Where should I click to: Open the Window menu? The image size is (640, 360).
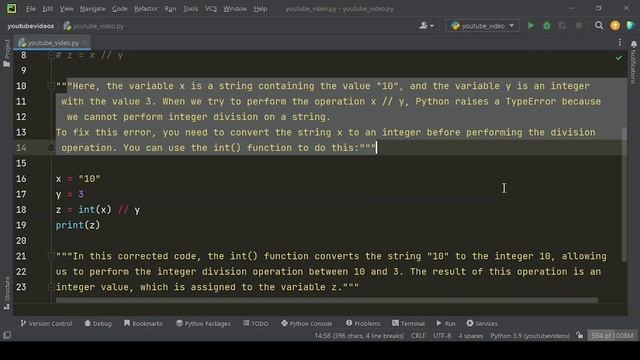[x=235, y=9]
